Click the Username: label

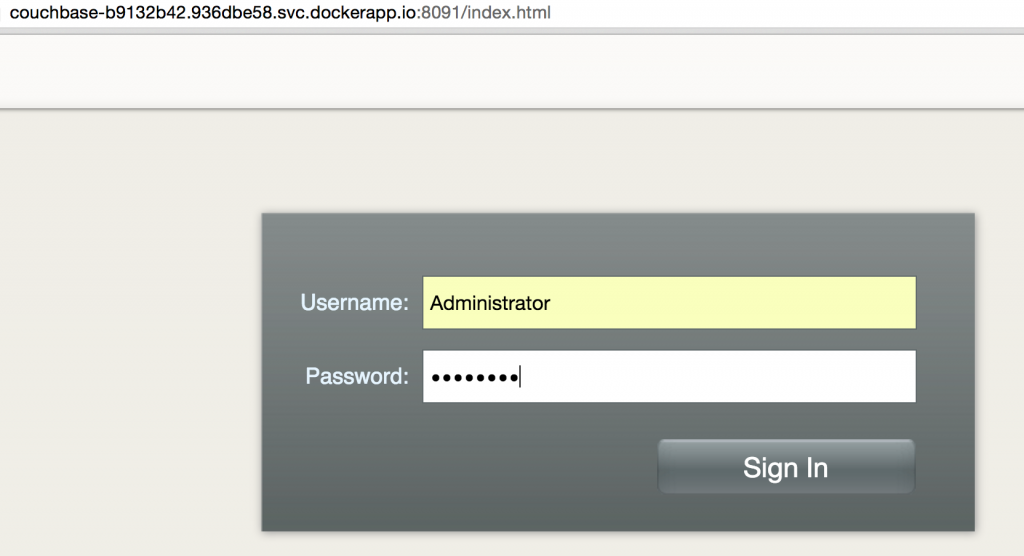point(354,303)
